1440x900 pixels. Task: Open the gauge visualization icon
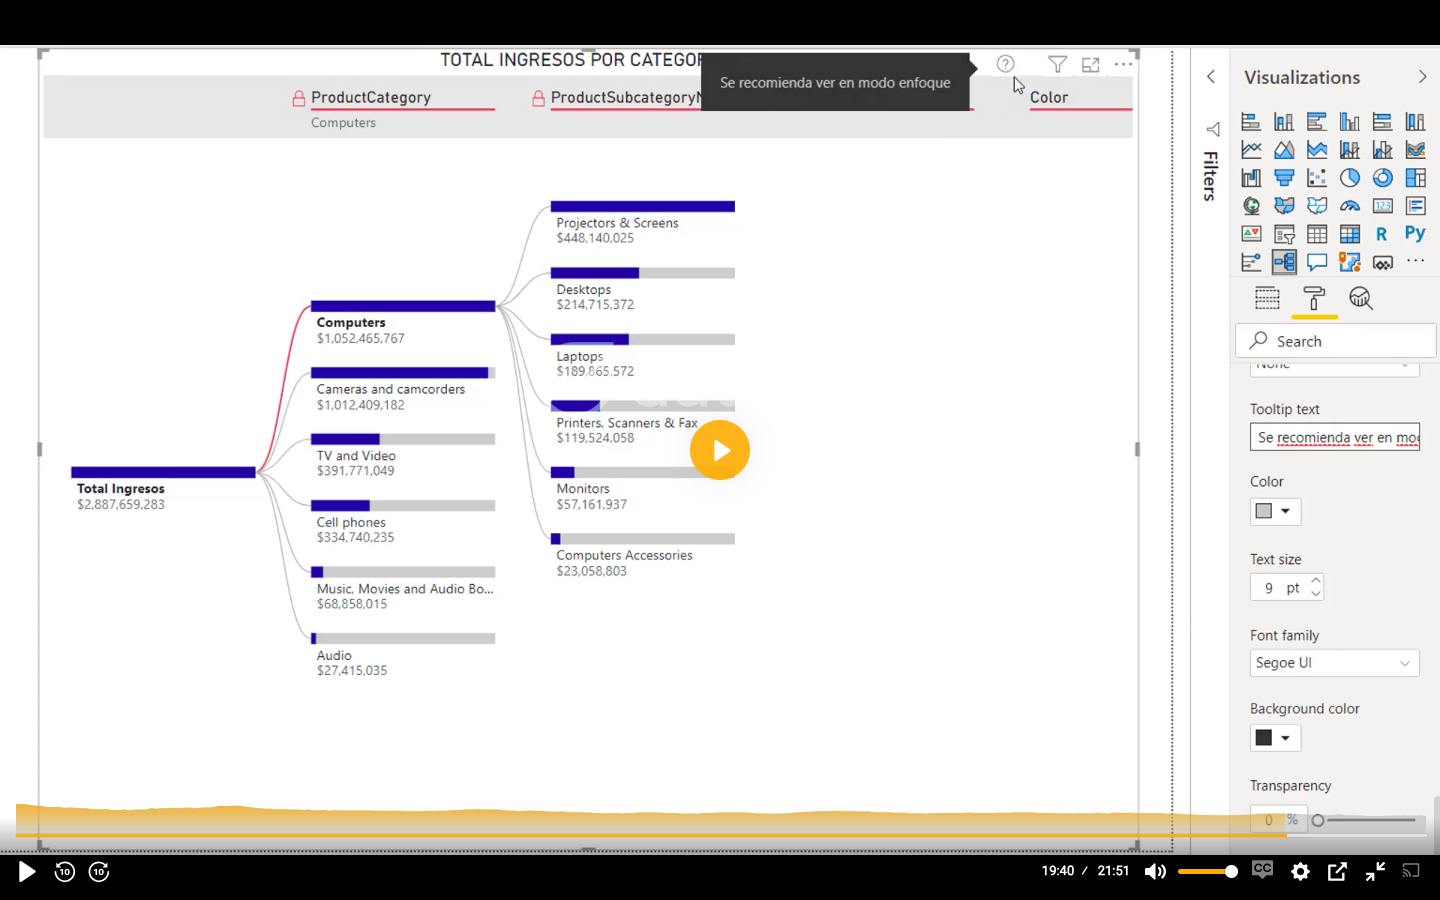click(1349, 206)
